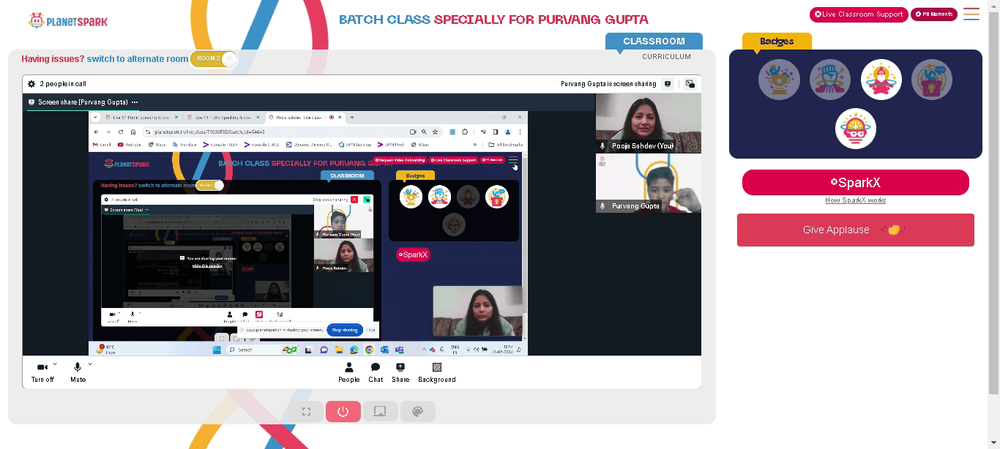
Task: Open Background effects option
Action: 437,372
